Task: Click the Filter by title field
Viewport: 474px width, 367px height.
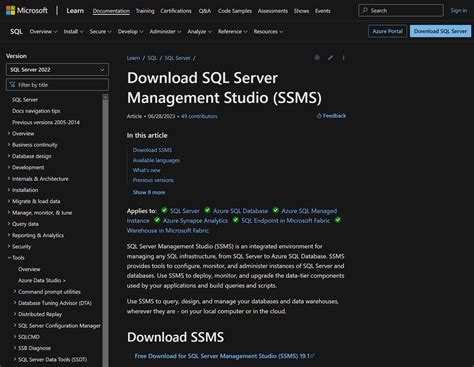Action: pos(57,85)
